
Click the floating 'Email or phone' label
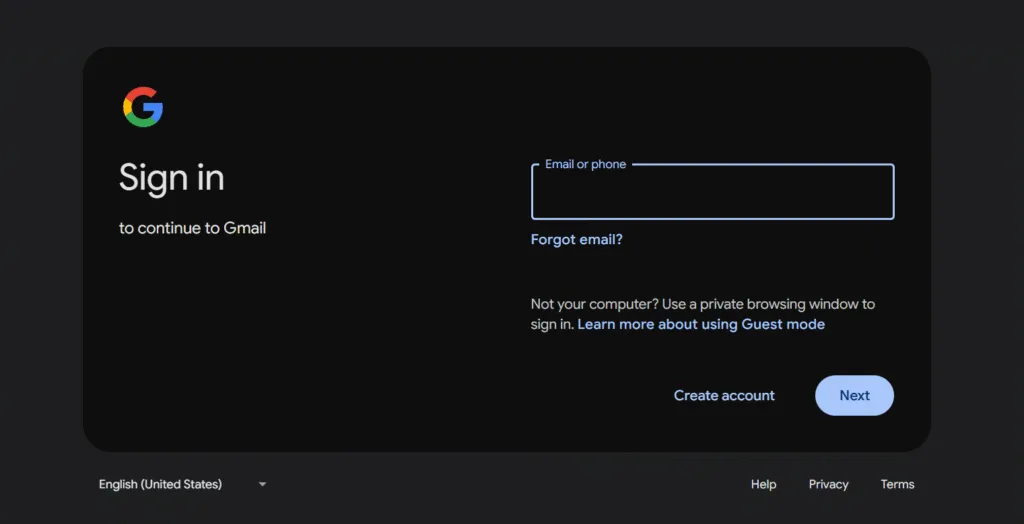(585, 164)
